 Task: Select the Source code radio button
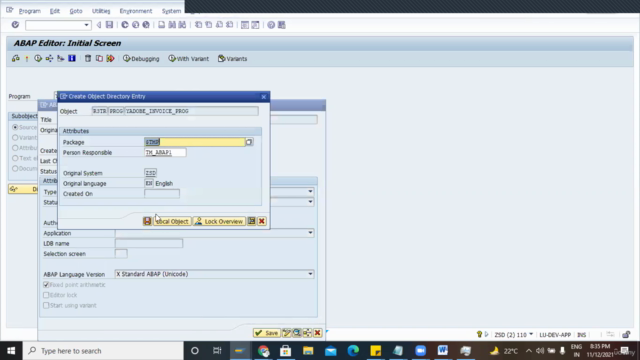(15, 127)
